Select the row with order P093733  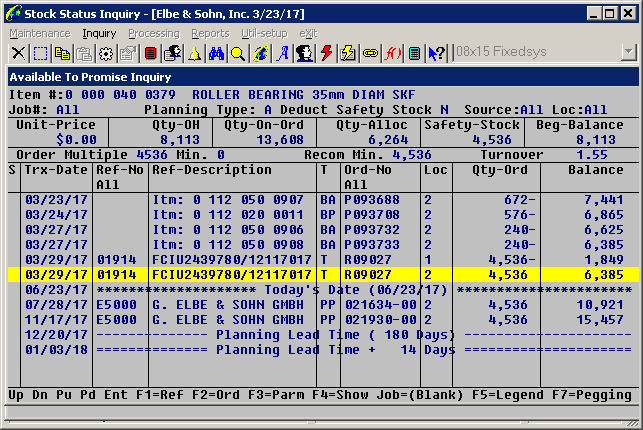(324, 245)
